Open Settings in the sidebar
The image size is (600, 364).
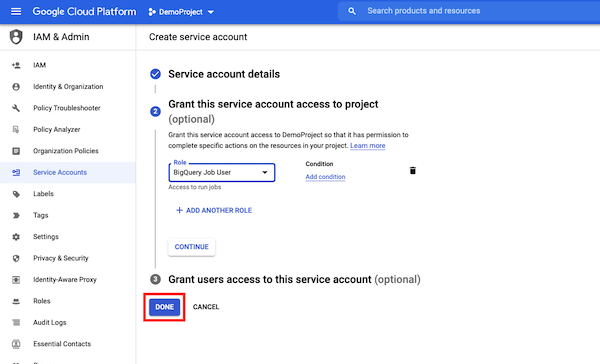pos(68,237)
